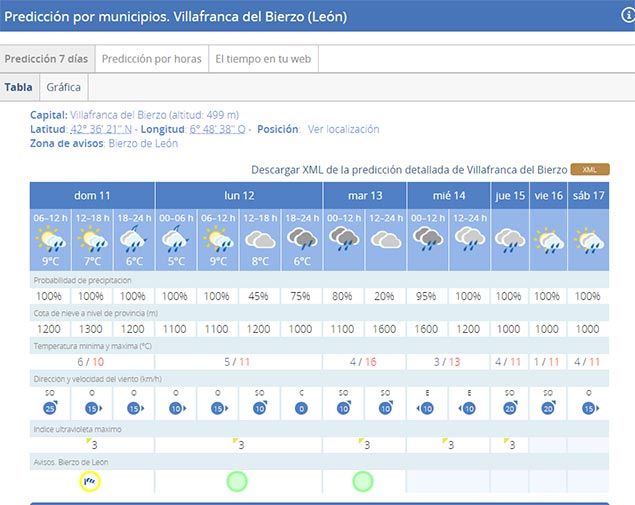Click the jue 15 rain cloud icon

510,240
